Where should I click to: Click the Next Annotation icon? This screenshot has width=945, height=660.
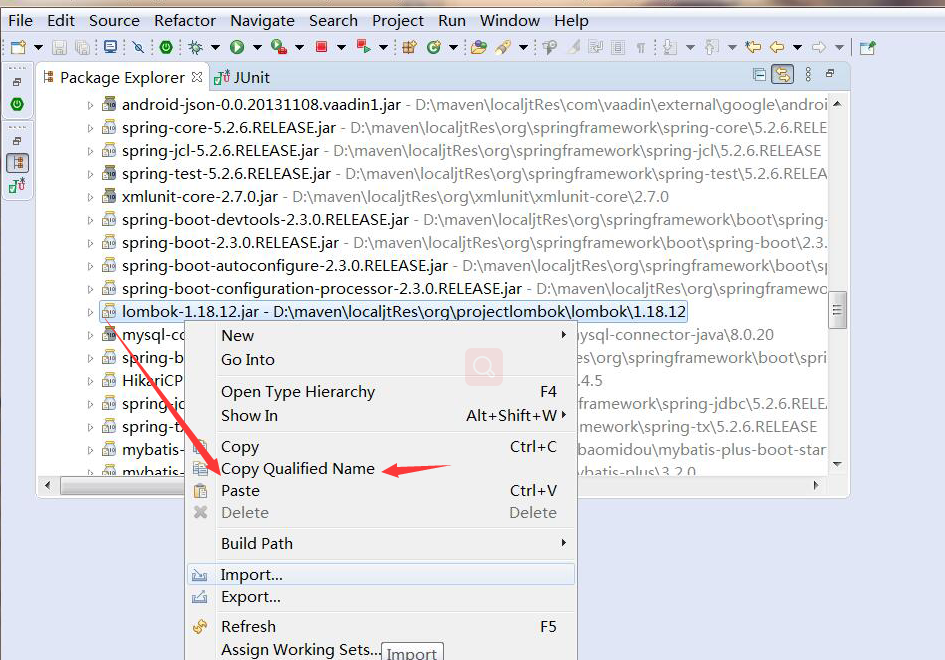click(x=670, y=47)
